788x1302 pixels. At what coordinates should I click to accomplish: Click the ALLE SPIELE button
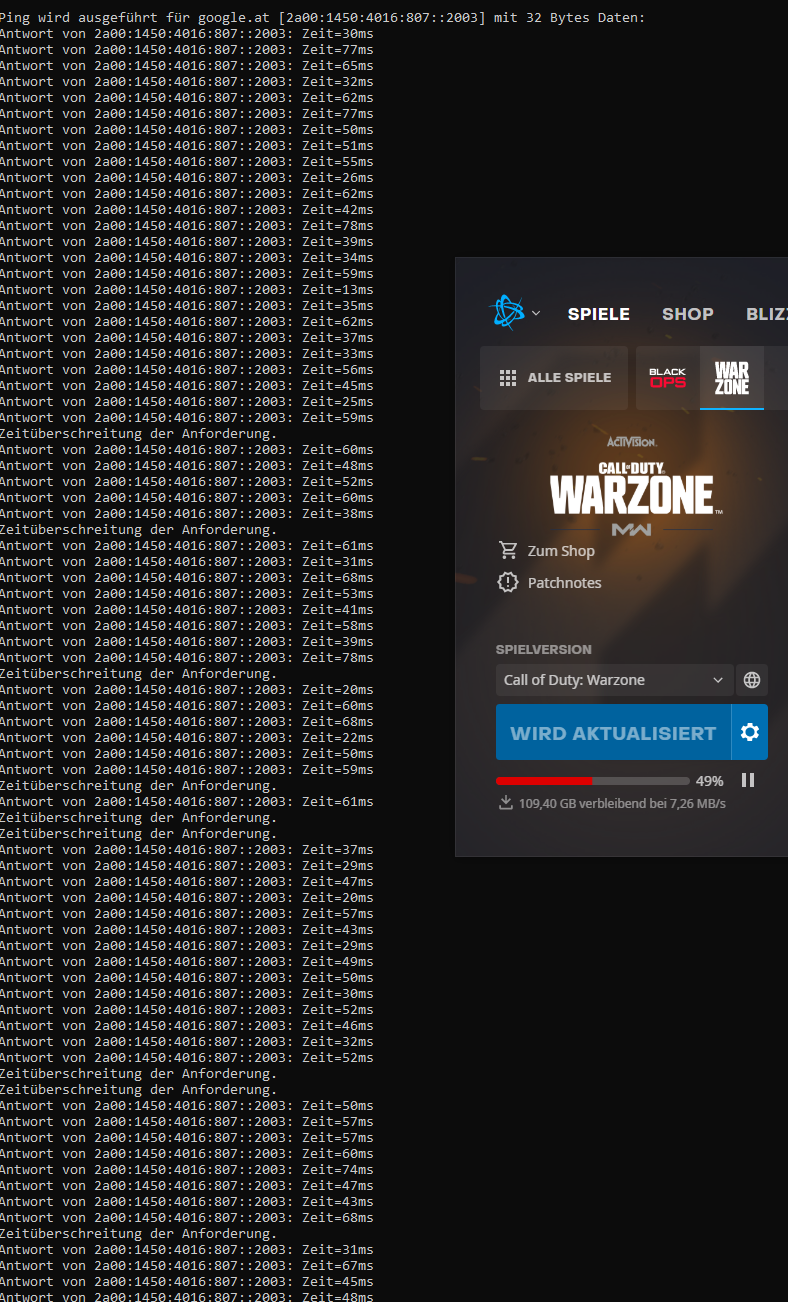tap(554, 378)
